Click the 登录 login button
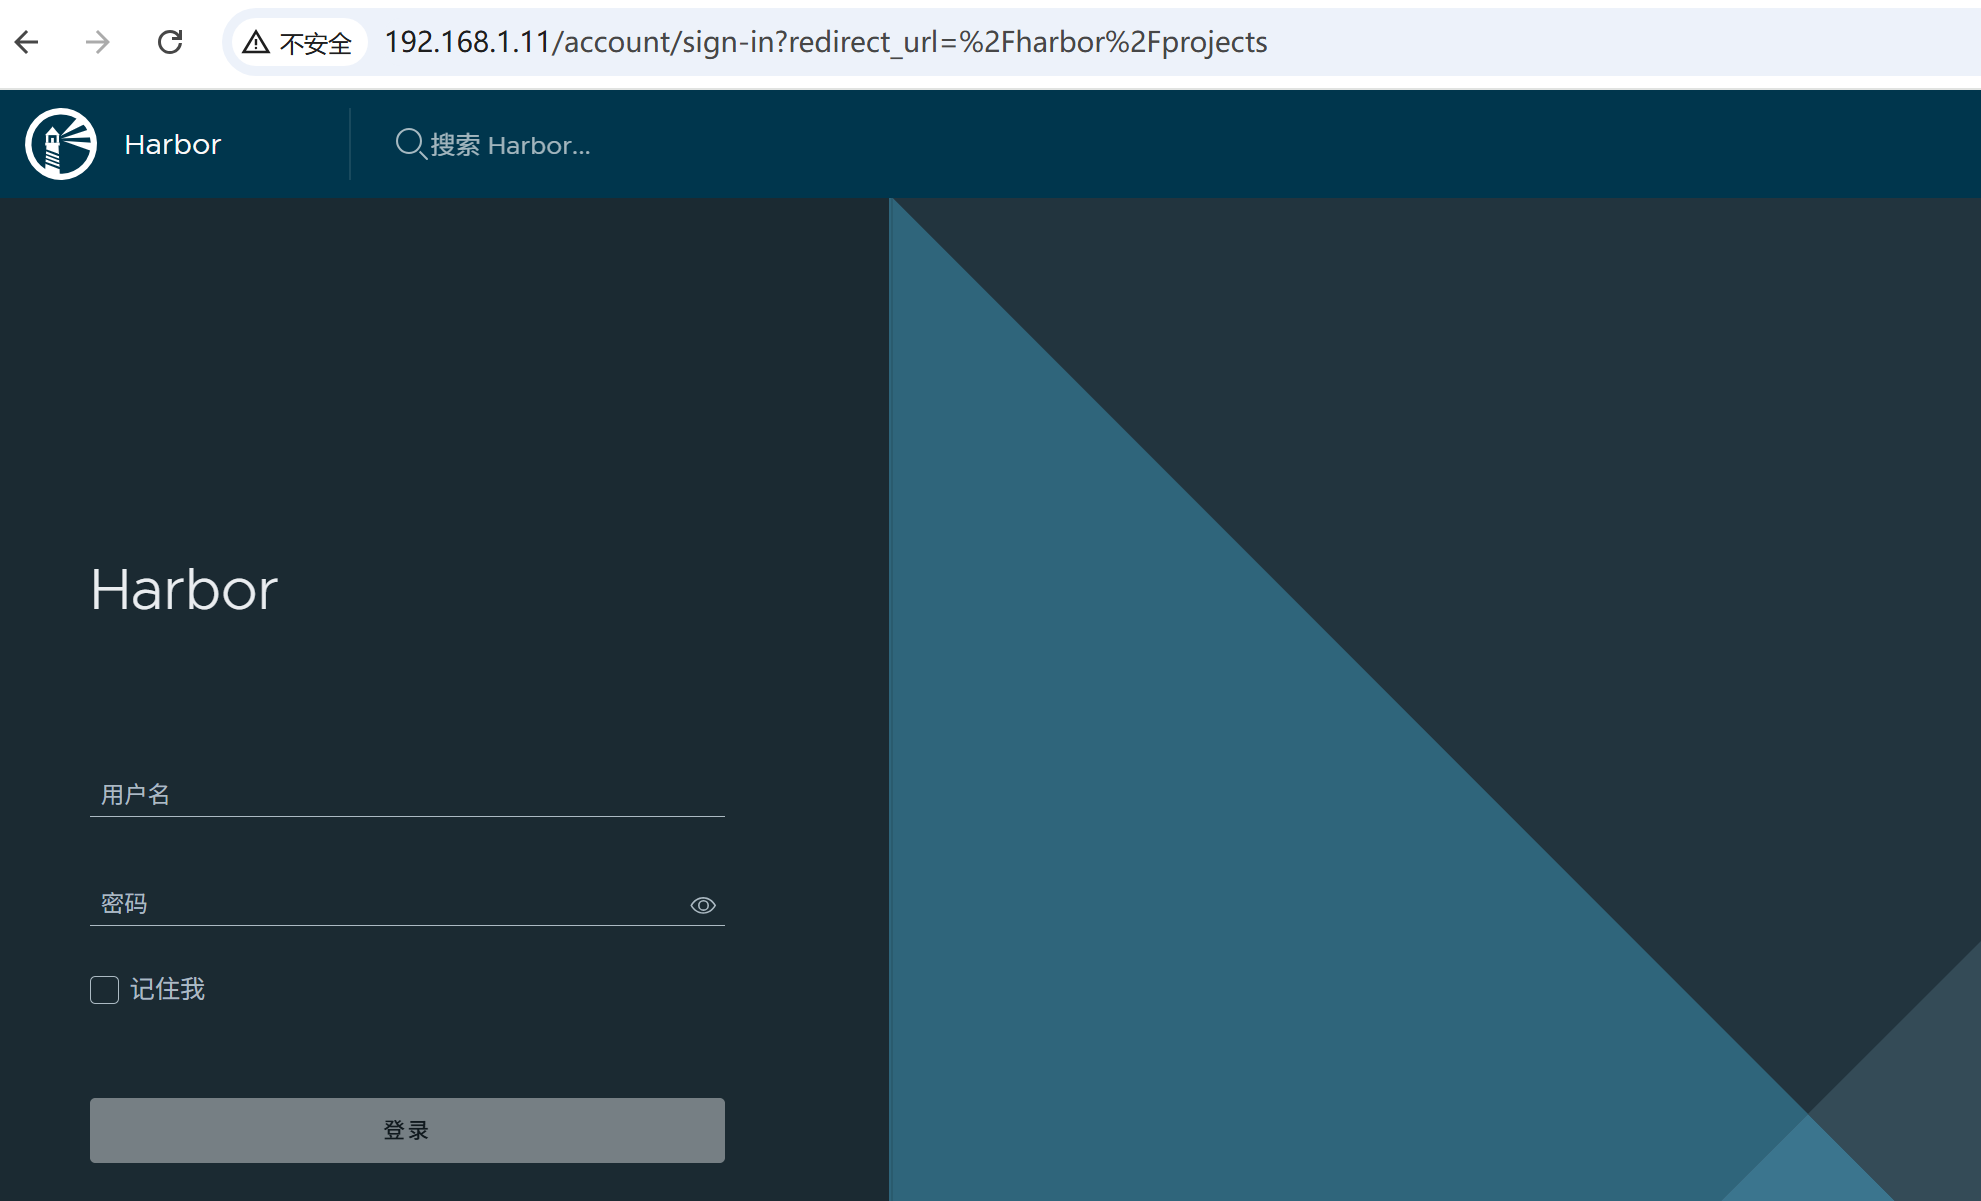This screenshot has width=1981, height=1201. [x=407, y=1130]
